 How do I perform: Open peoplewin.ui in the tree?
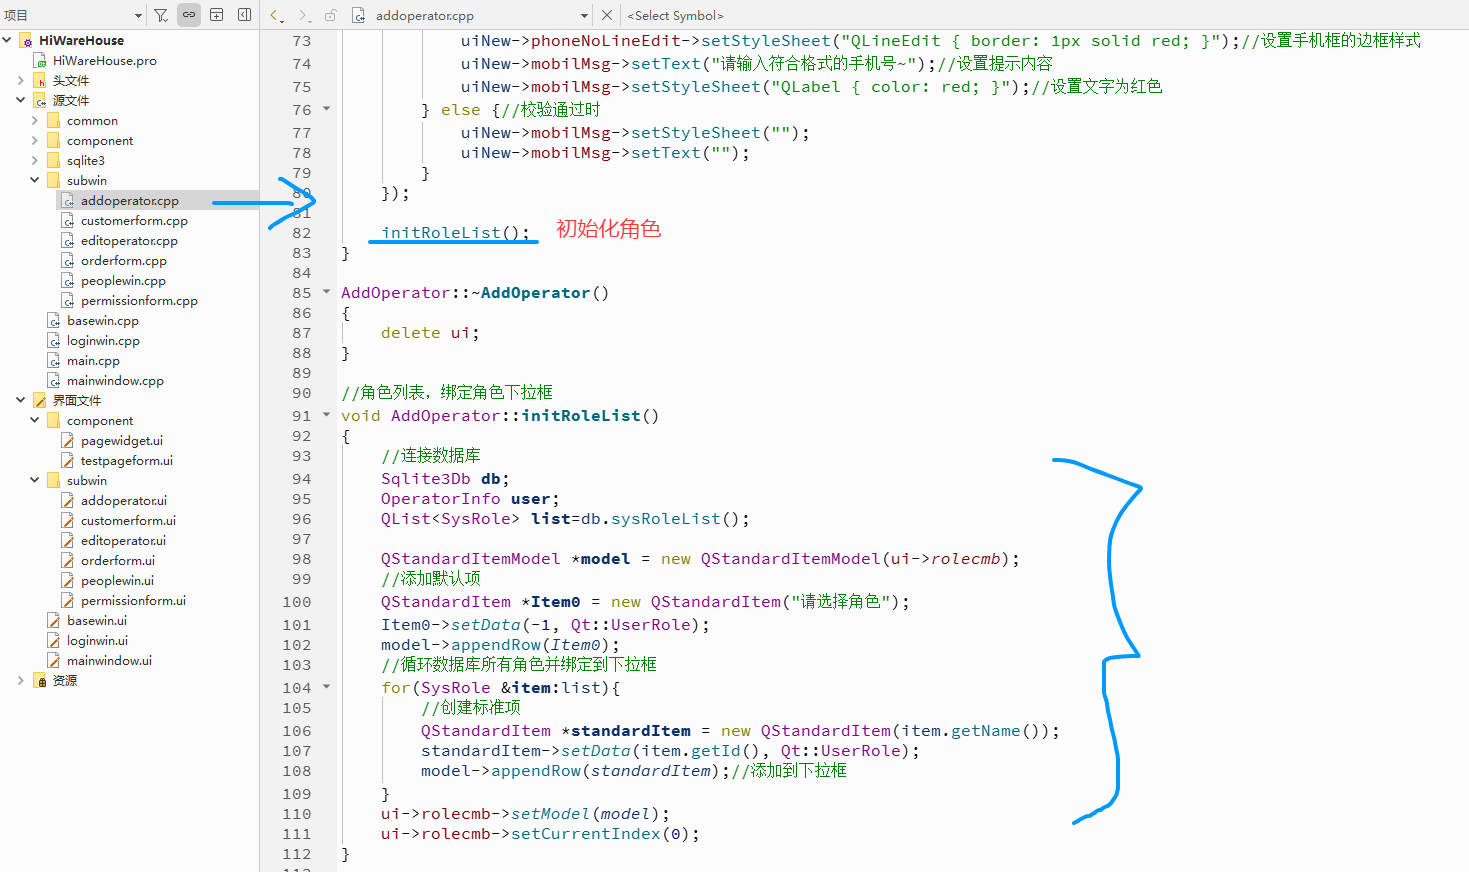click(x=117, y=580)
